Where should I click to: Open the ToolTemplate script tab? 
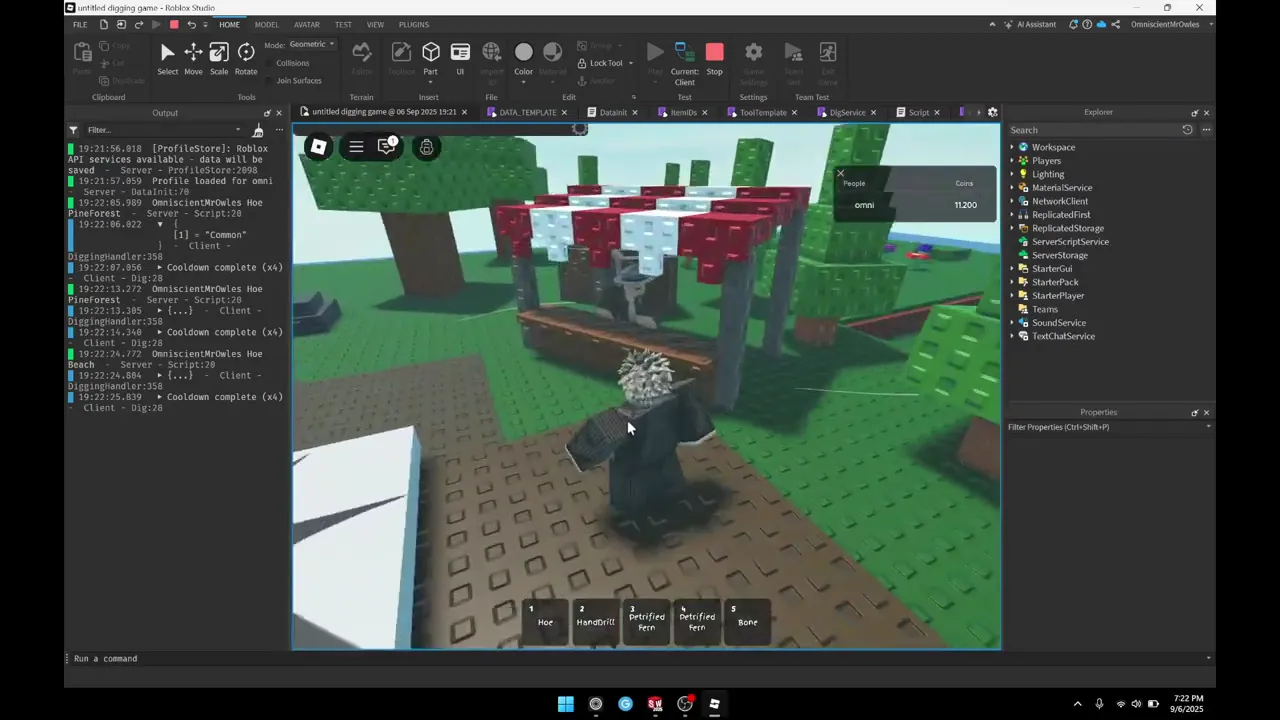[763, 112]
